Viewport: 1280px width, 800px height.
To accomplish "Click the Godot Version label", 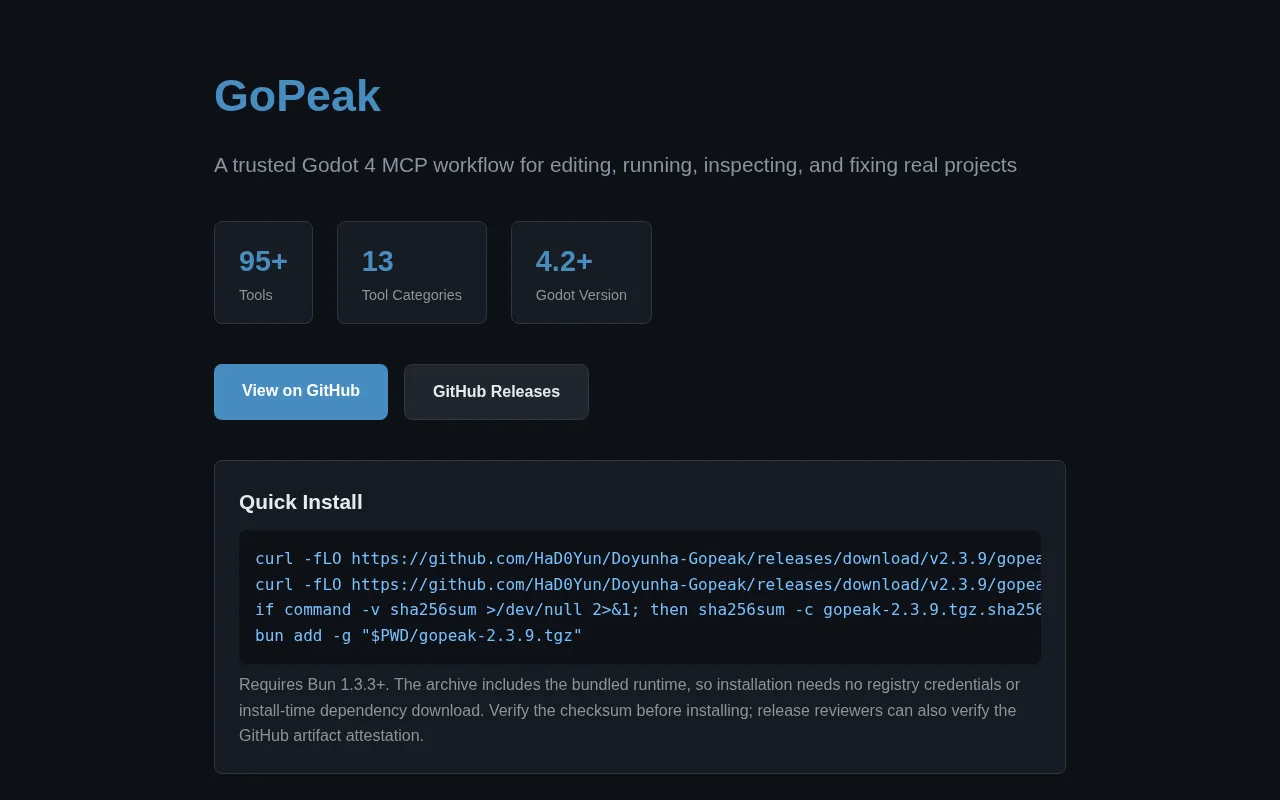I will pyautogui.click(x=581, y=295).
